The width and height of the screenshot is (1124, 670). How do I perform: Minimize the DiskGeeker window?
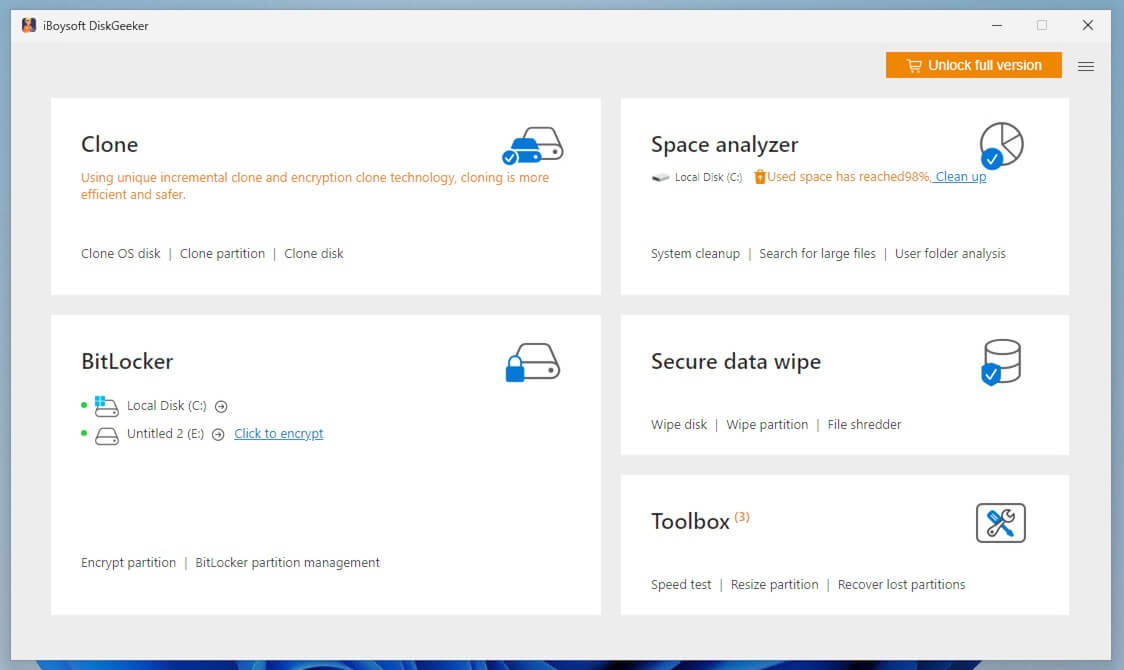pos(996,25)
